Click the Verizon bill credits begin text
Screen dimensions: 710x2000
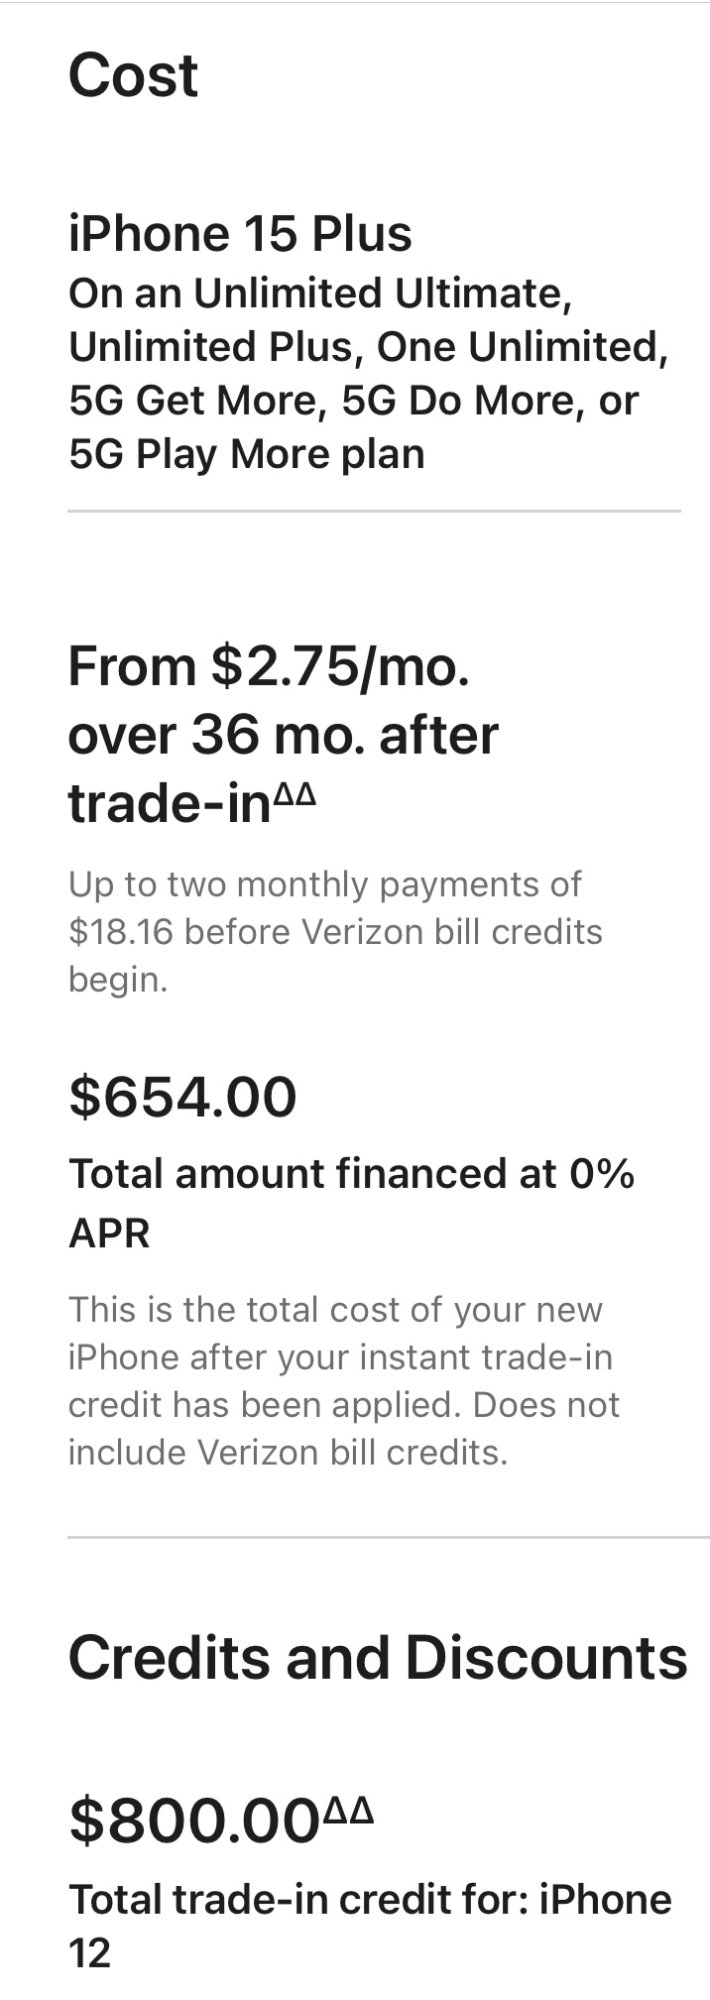click(x=335, y=955)
